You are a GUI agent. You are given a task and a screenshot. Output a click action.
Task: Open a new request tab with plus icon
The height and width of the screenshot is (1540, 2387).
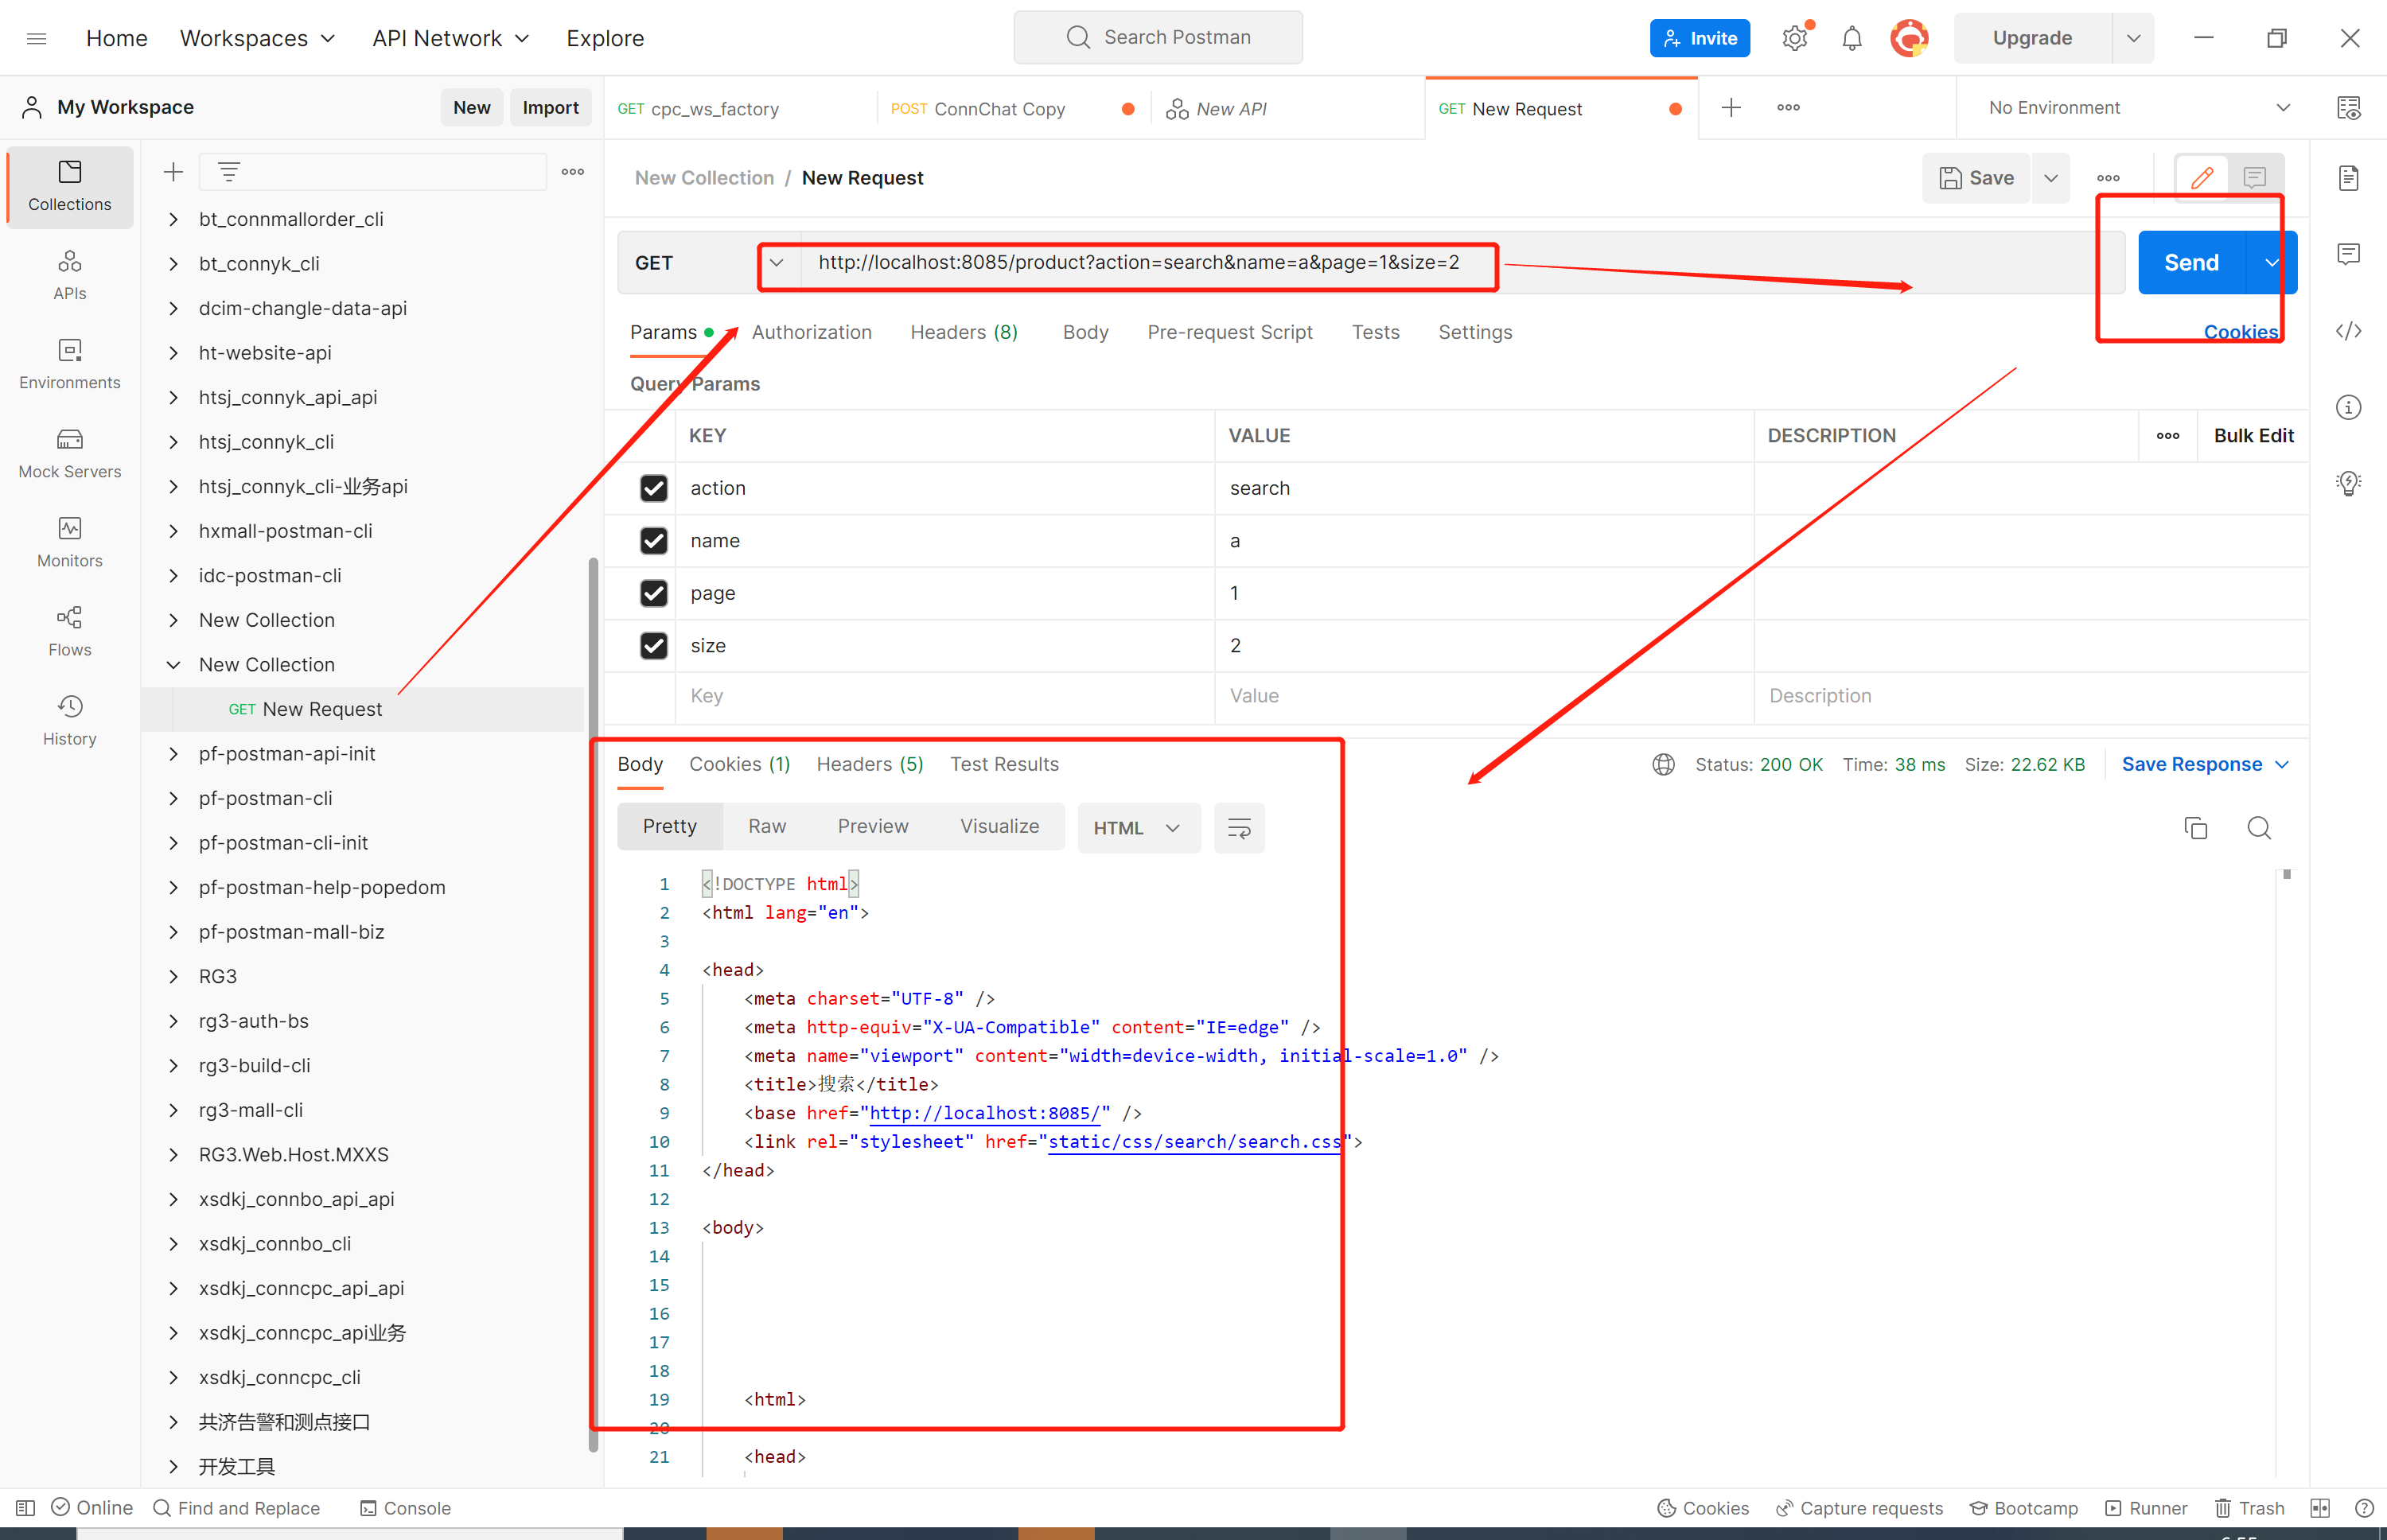1731,108
